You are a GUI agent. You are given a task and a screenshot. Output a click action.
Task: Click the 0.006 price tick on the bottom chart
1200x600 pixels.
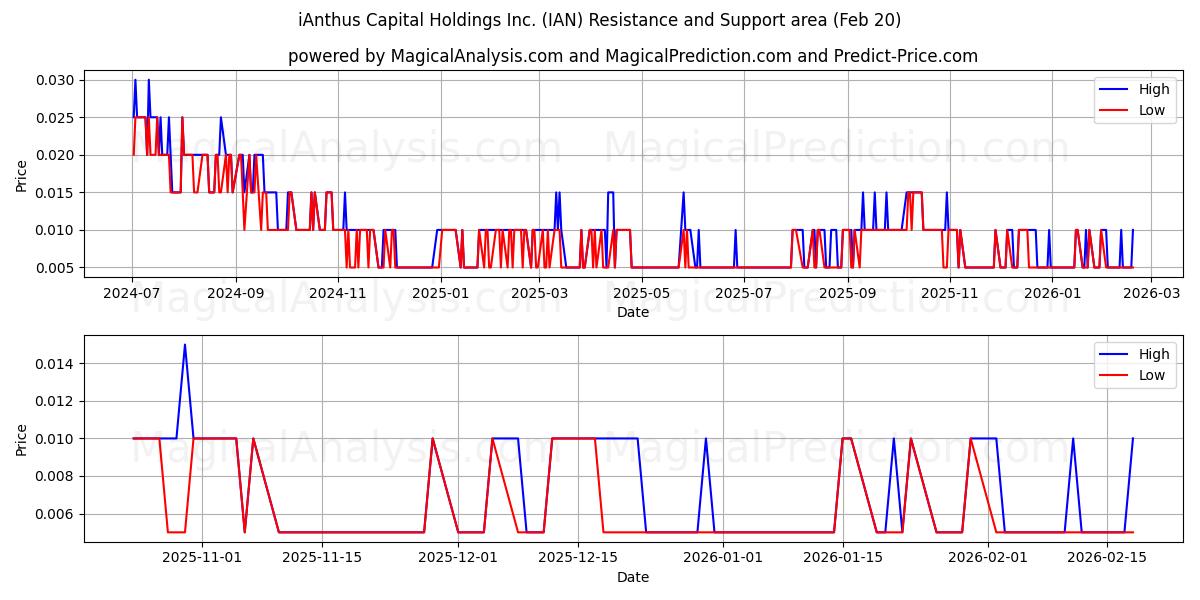pyautogui.click(x=57, y=515)
